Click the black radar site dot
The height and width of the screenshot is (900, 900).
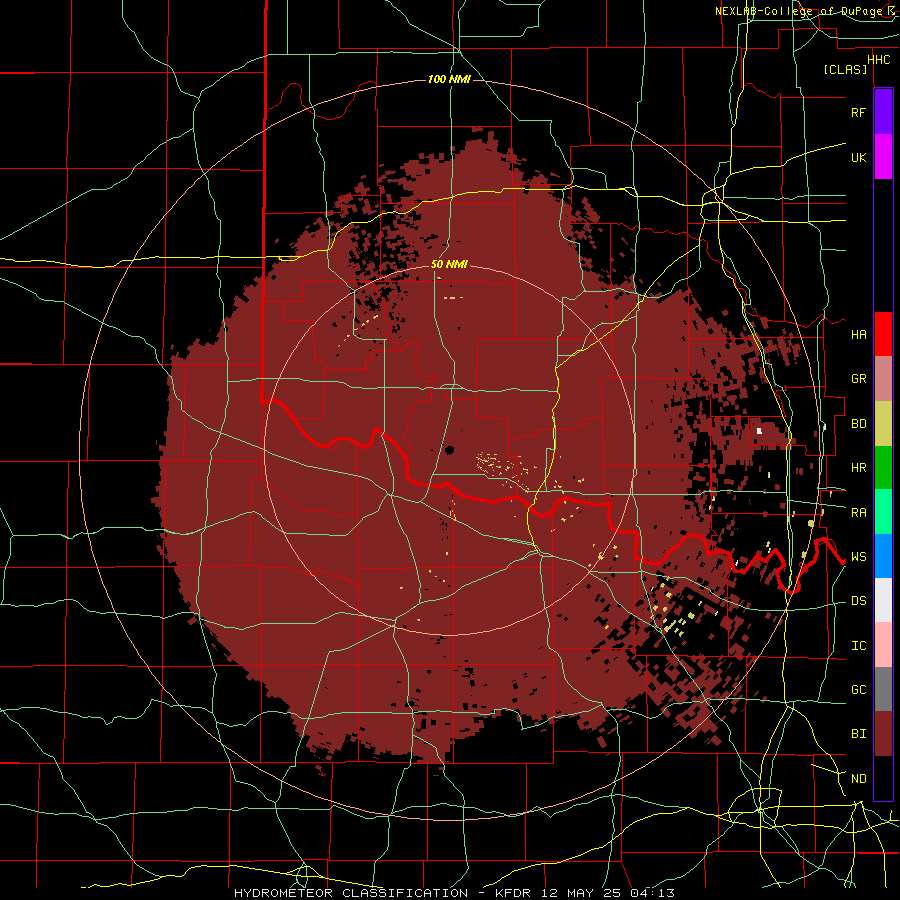pyautogui.click(x=449, y=450)
